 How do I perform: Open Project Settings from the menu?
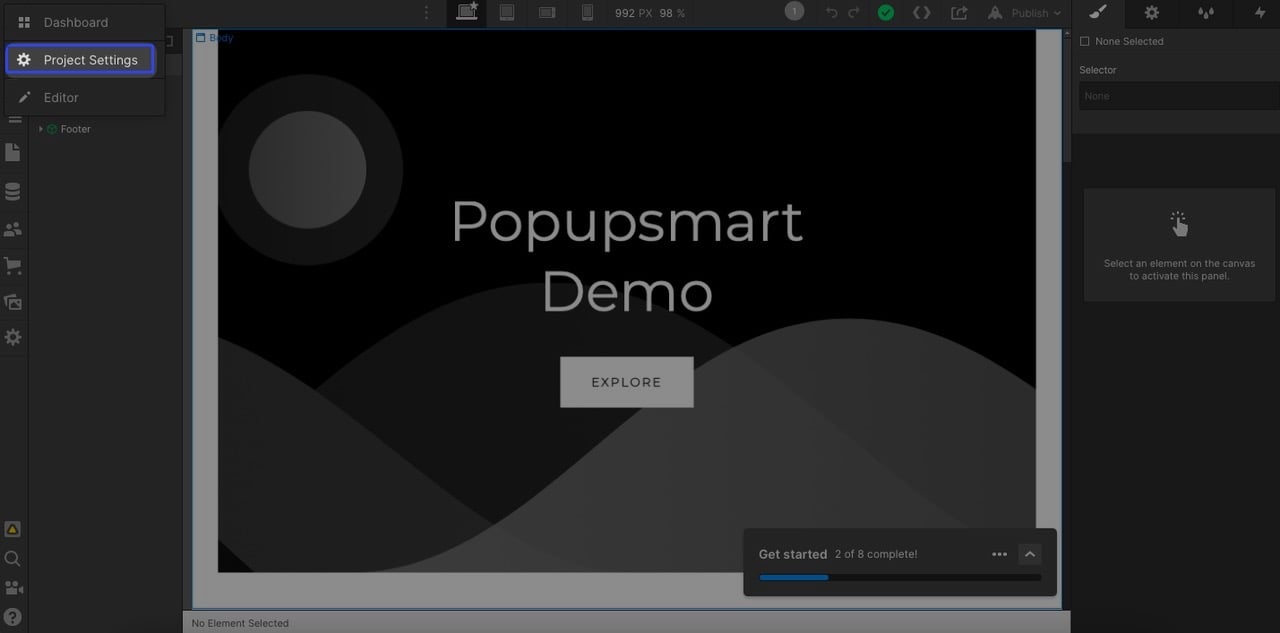[x=80, y=60]
